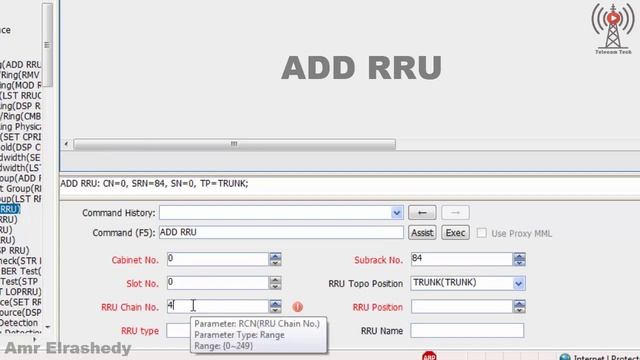The height and width of the screenshot is (360, 640).
Task: Adjust the Subrack No. spinner arrows
Action: tap(519, 259)
